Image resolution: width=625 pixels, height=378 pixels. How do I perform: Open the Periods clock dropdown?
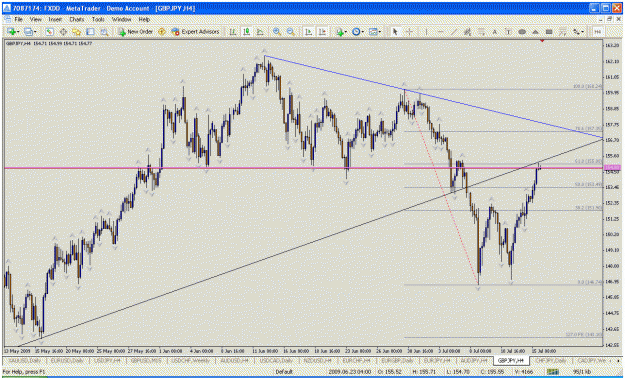[x=357, y=32]
